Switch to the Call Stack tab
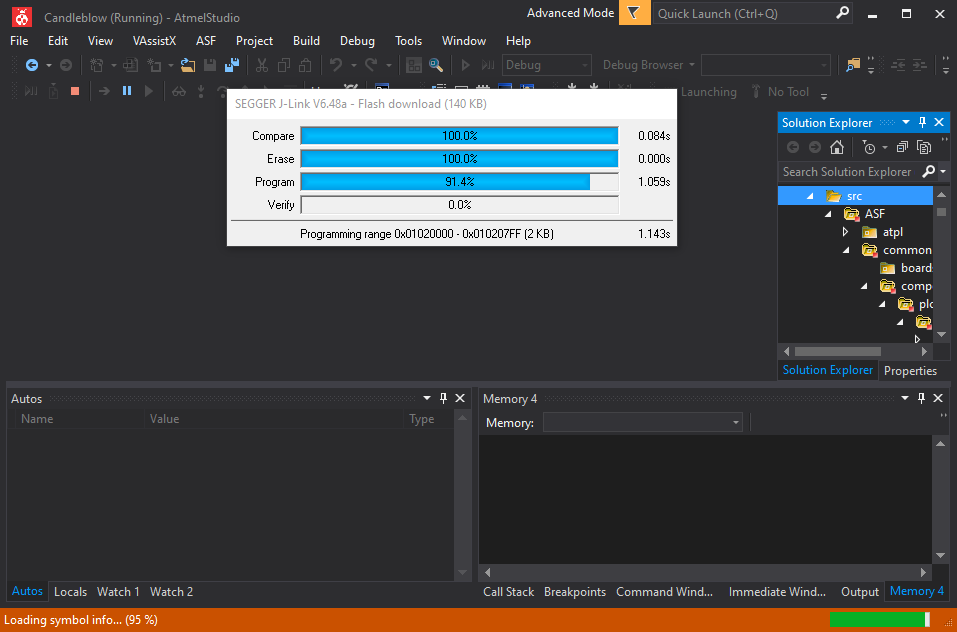 point(508,592)
